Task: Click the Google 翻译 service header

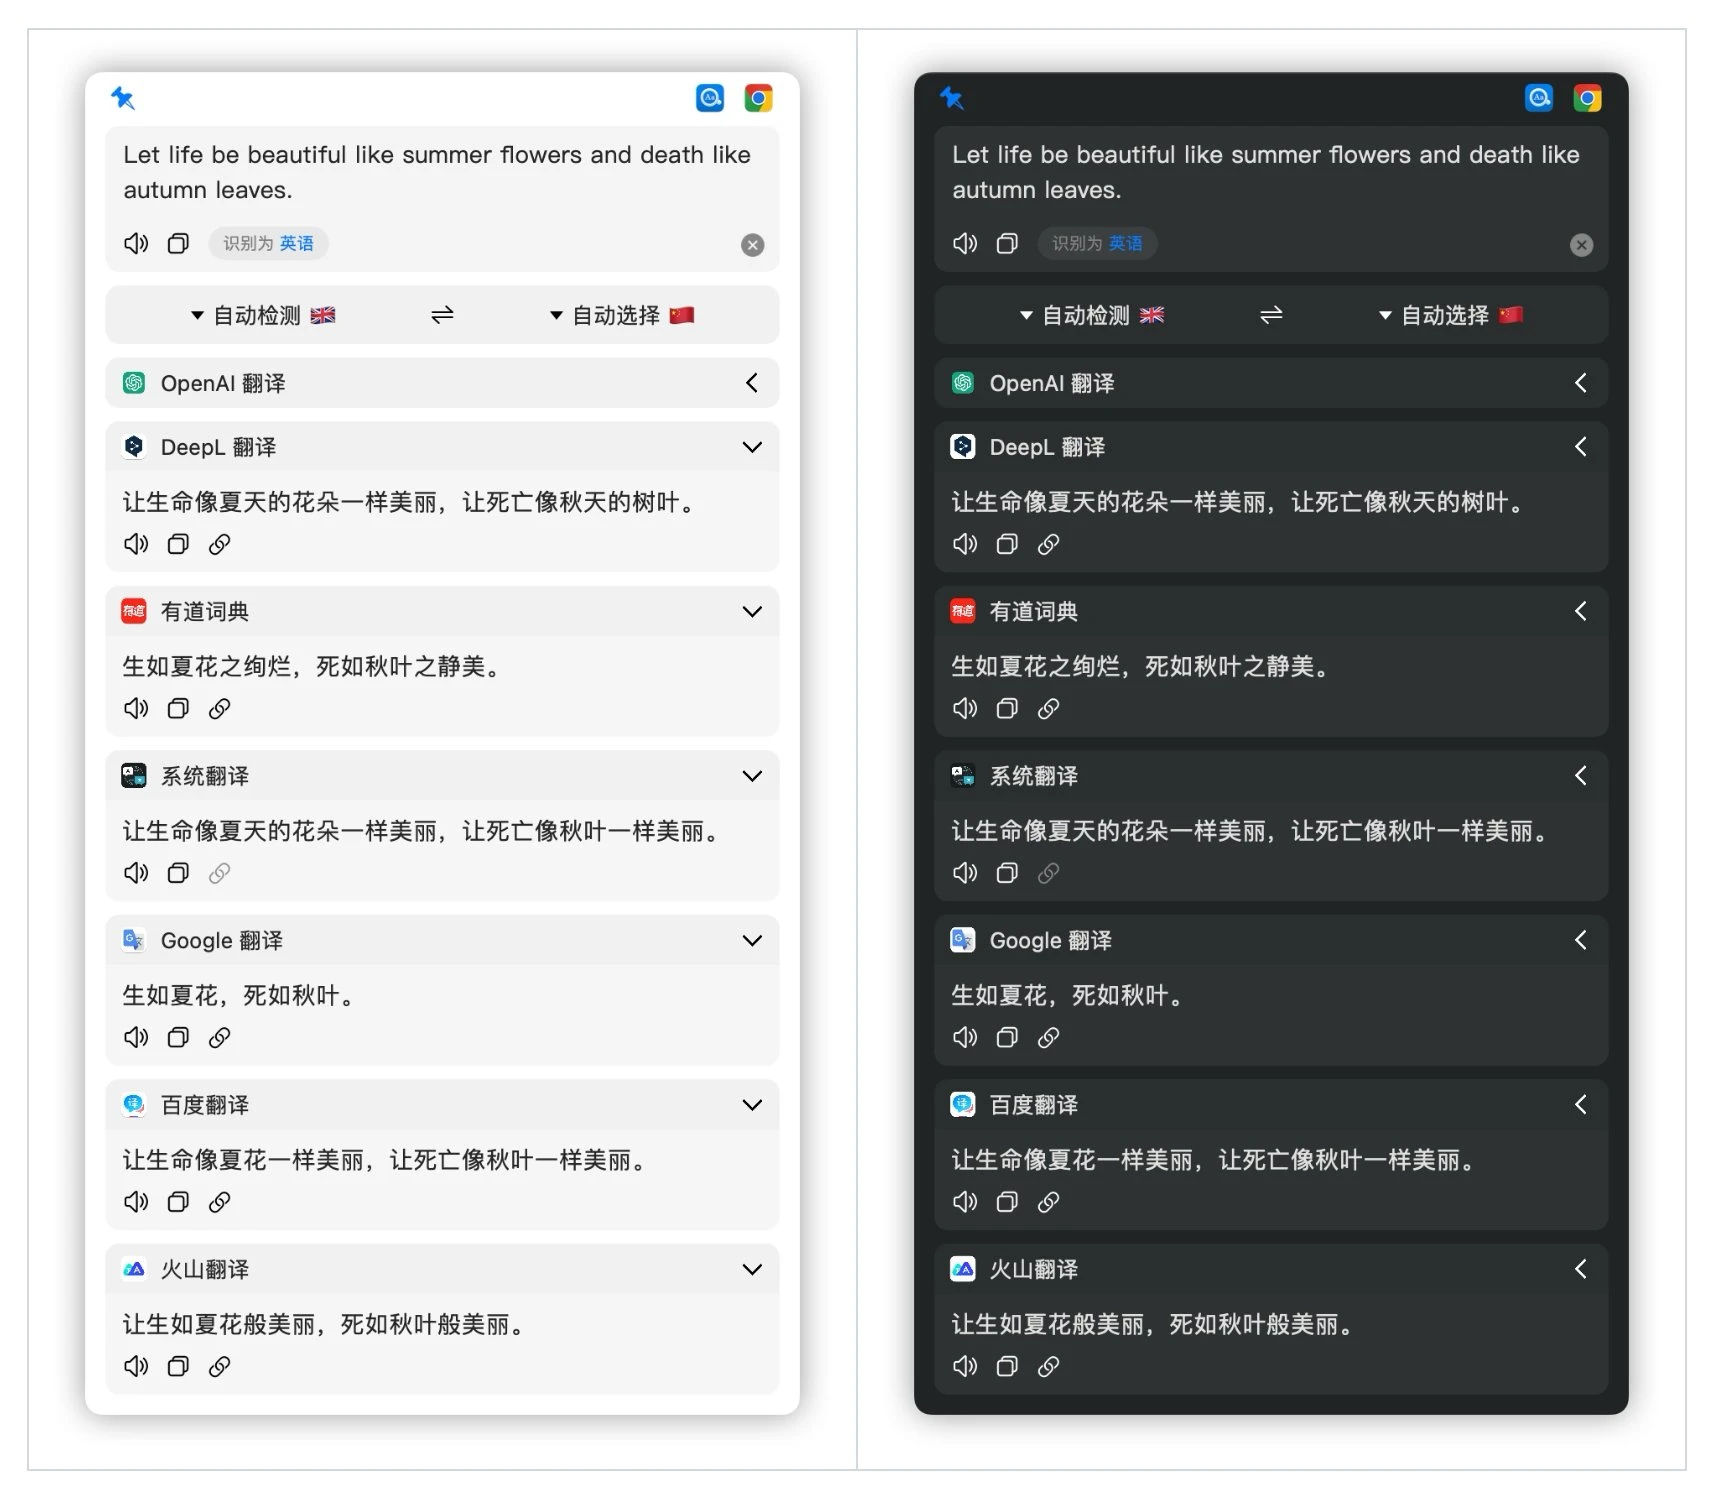Action: [221, 940]
